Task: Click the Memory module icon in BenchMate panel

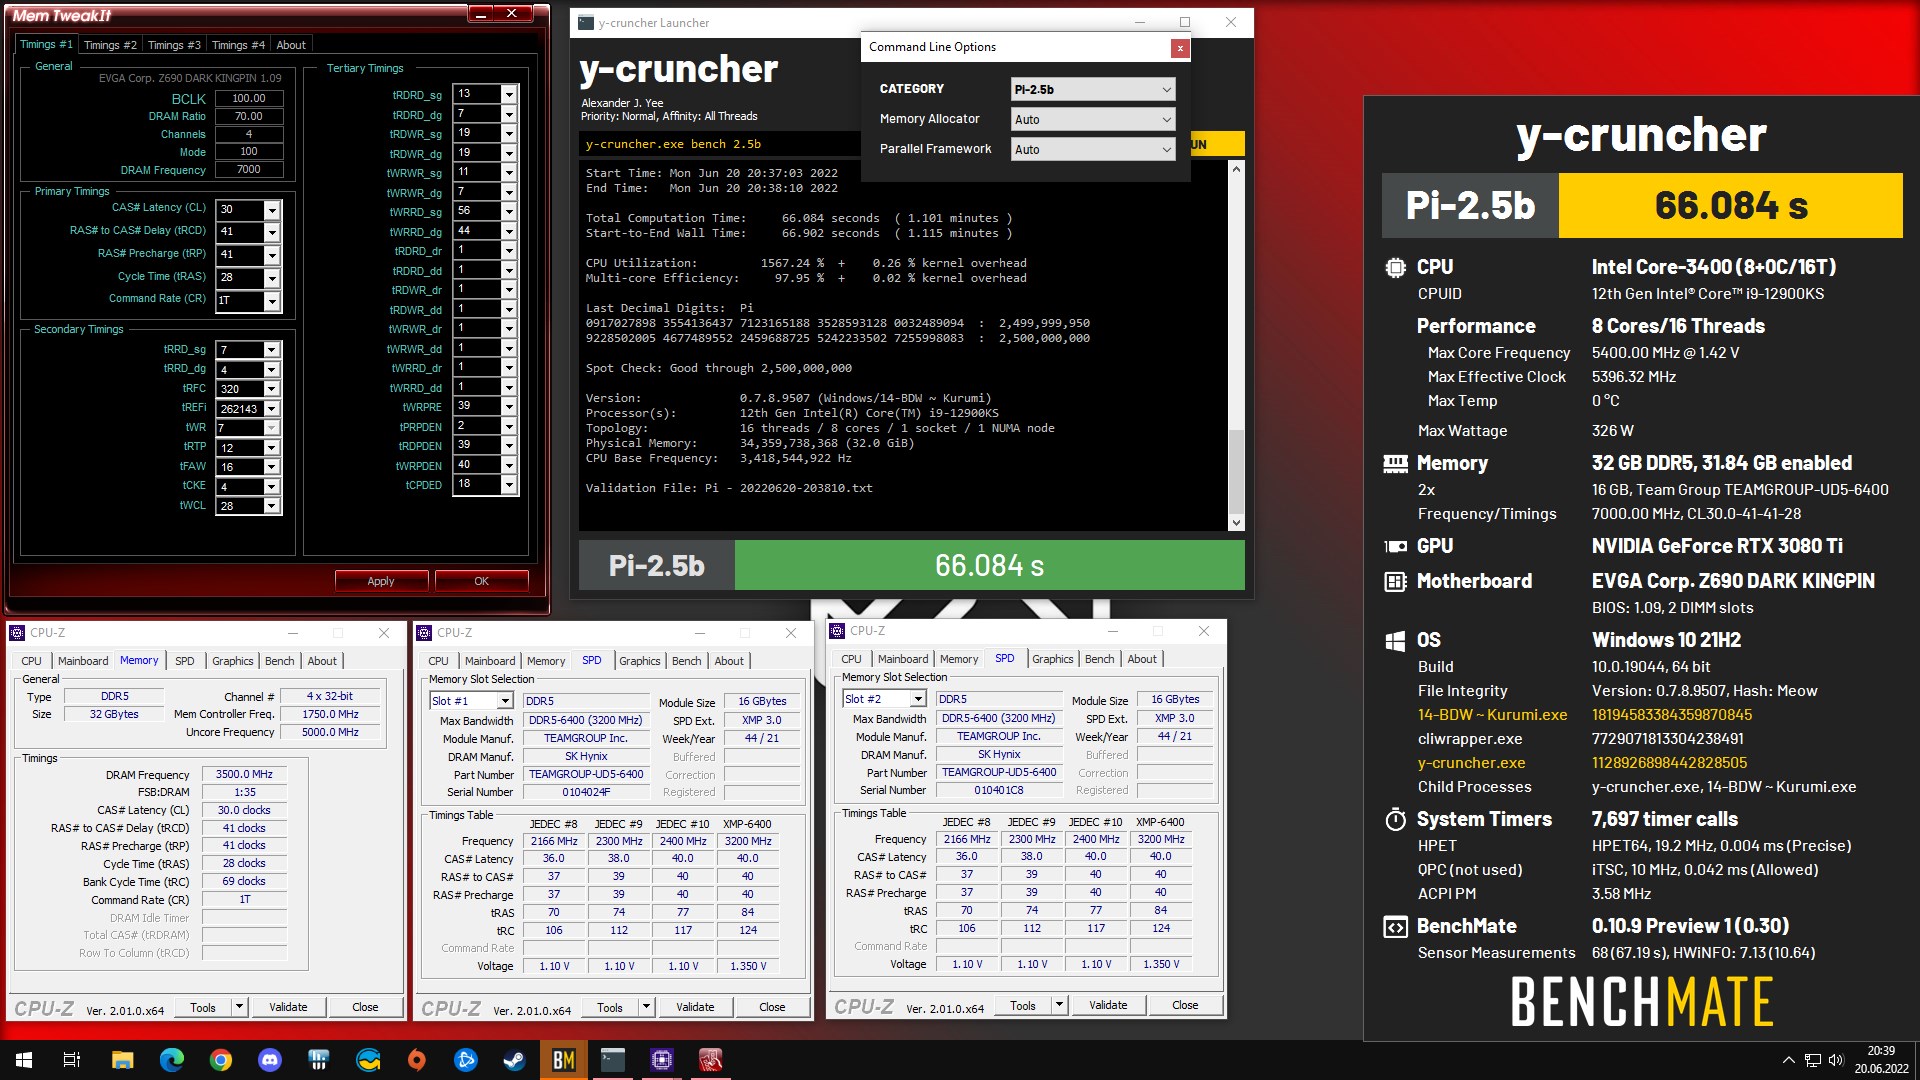Action: click(x=1395, y=463)
